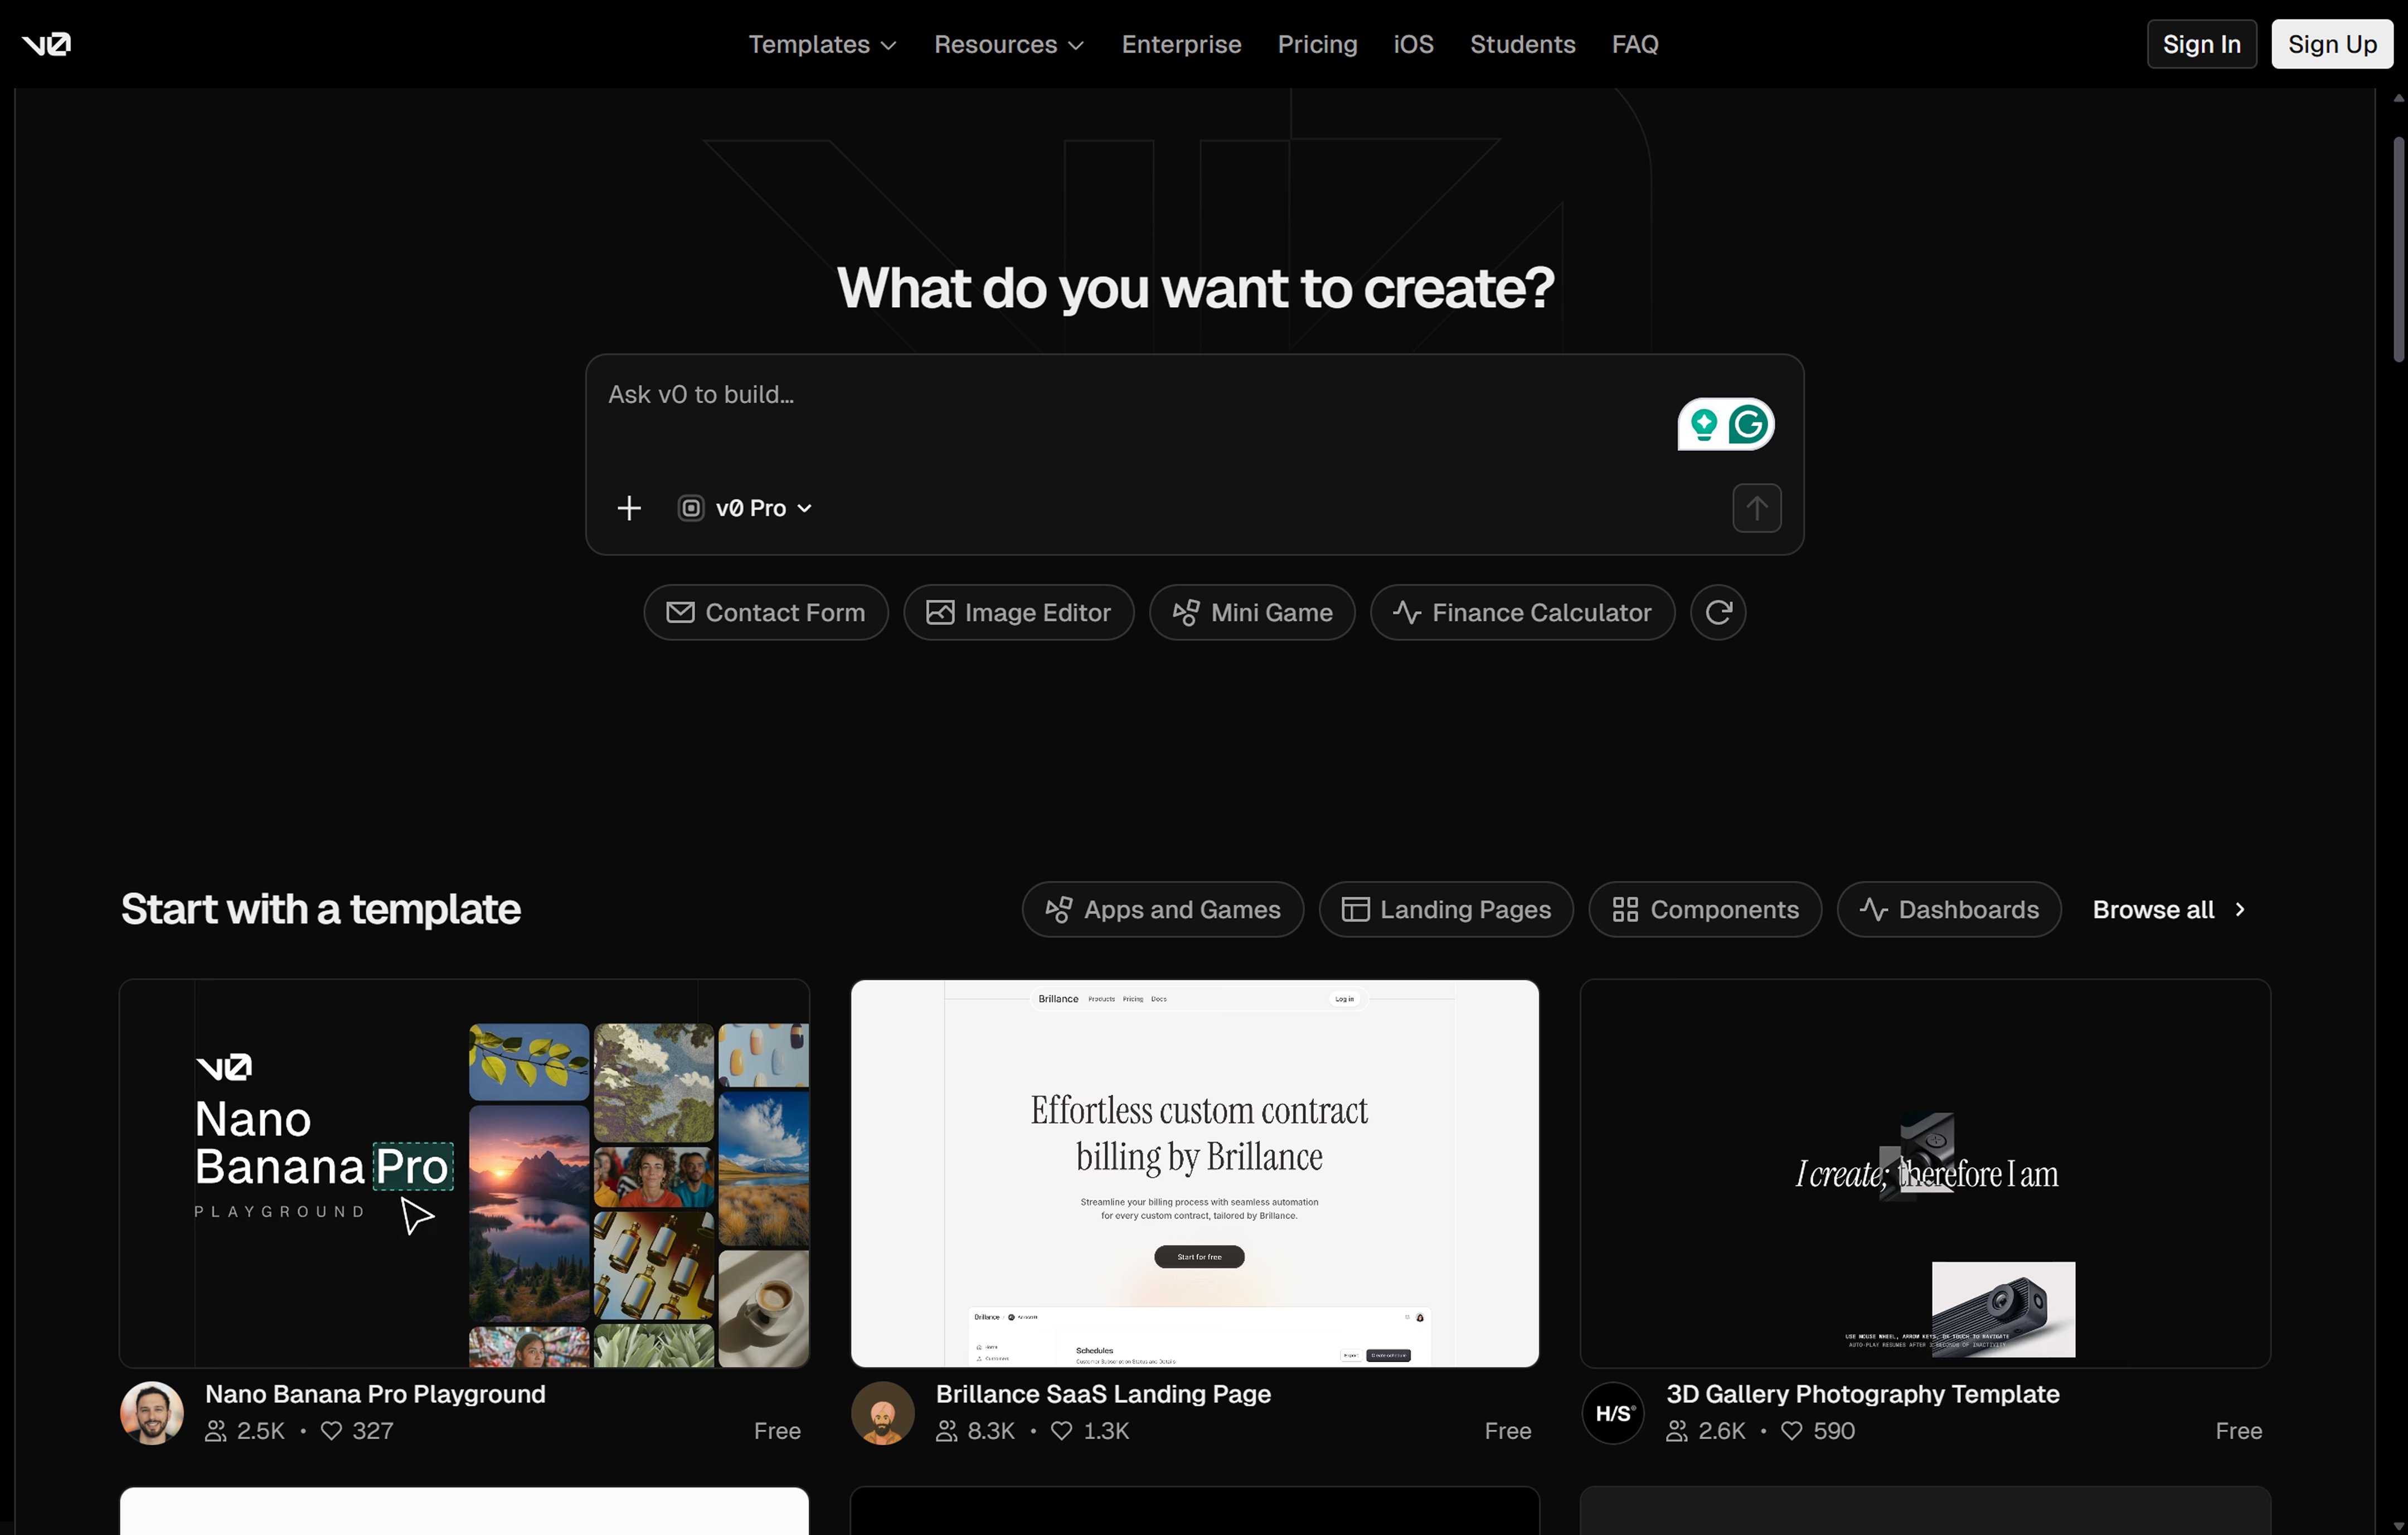Viewport: 2408px width, 1535px height.
Task: Choose the Image Editor suggestion
Action: [1019, 612]
